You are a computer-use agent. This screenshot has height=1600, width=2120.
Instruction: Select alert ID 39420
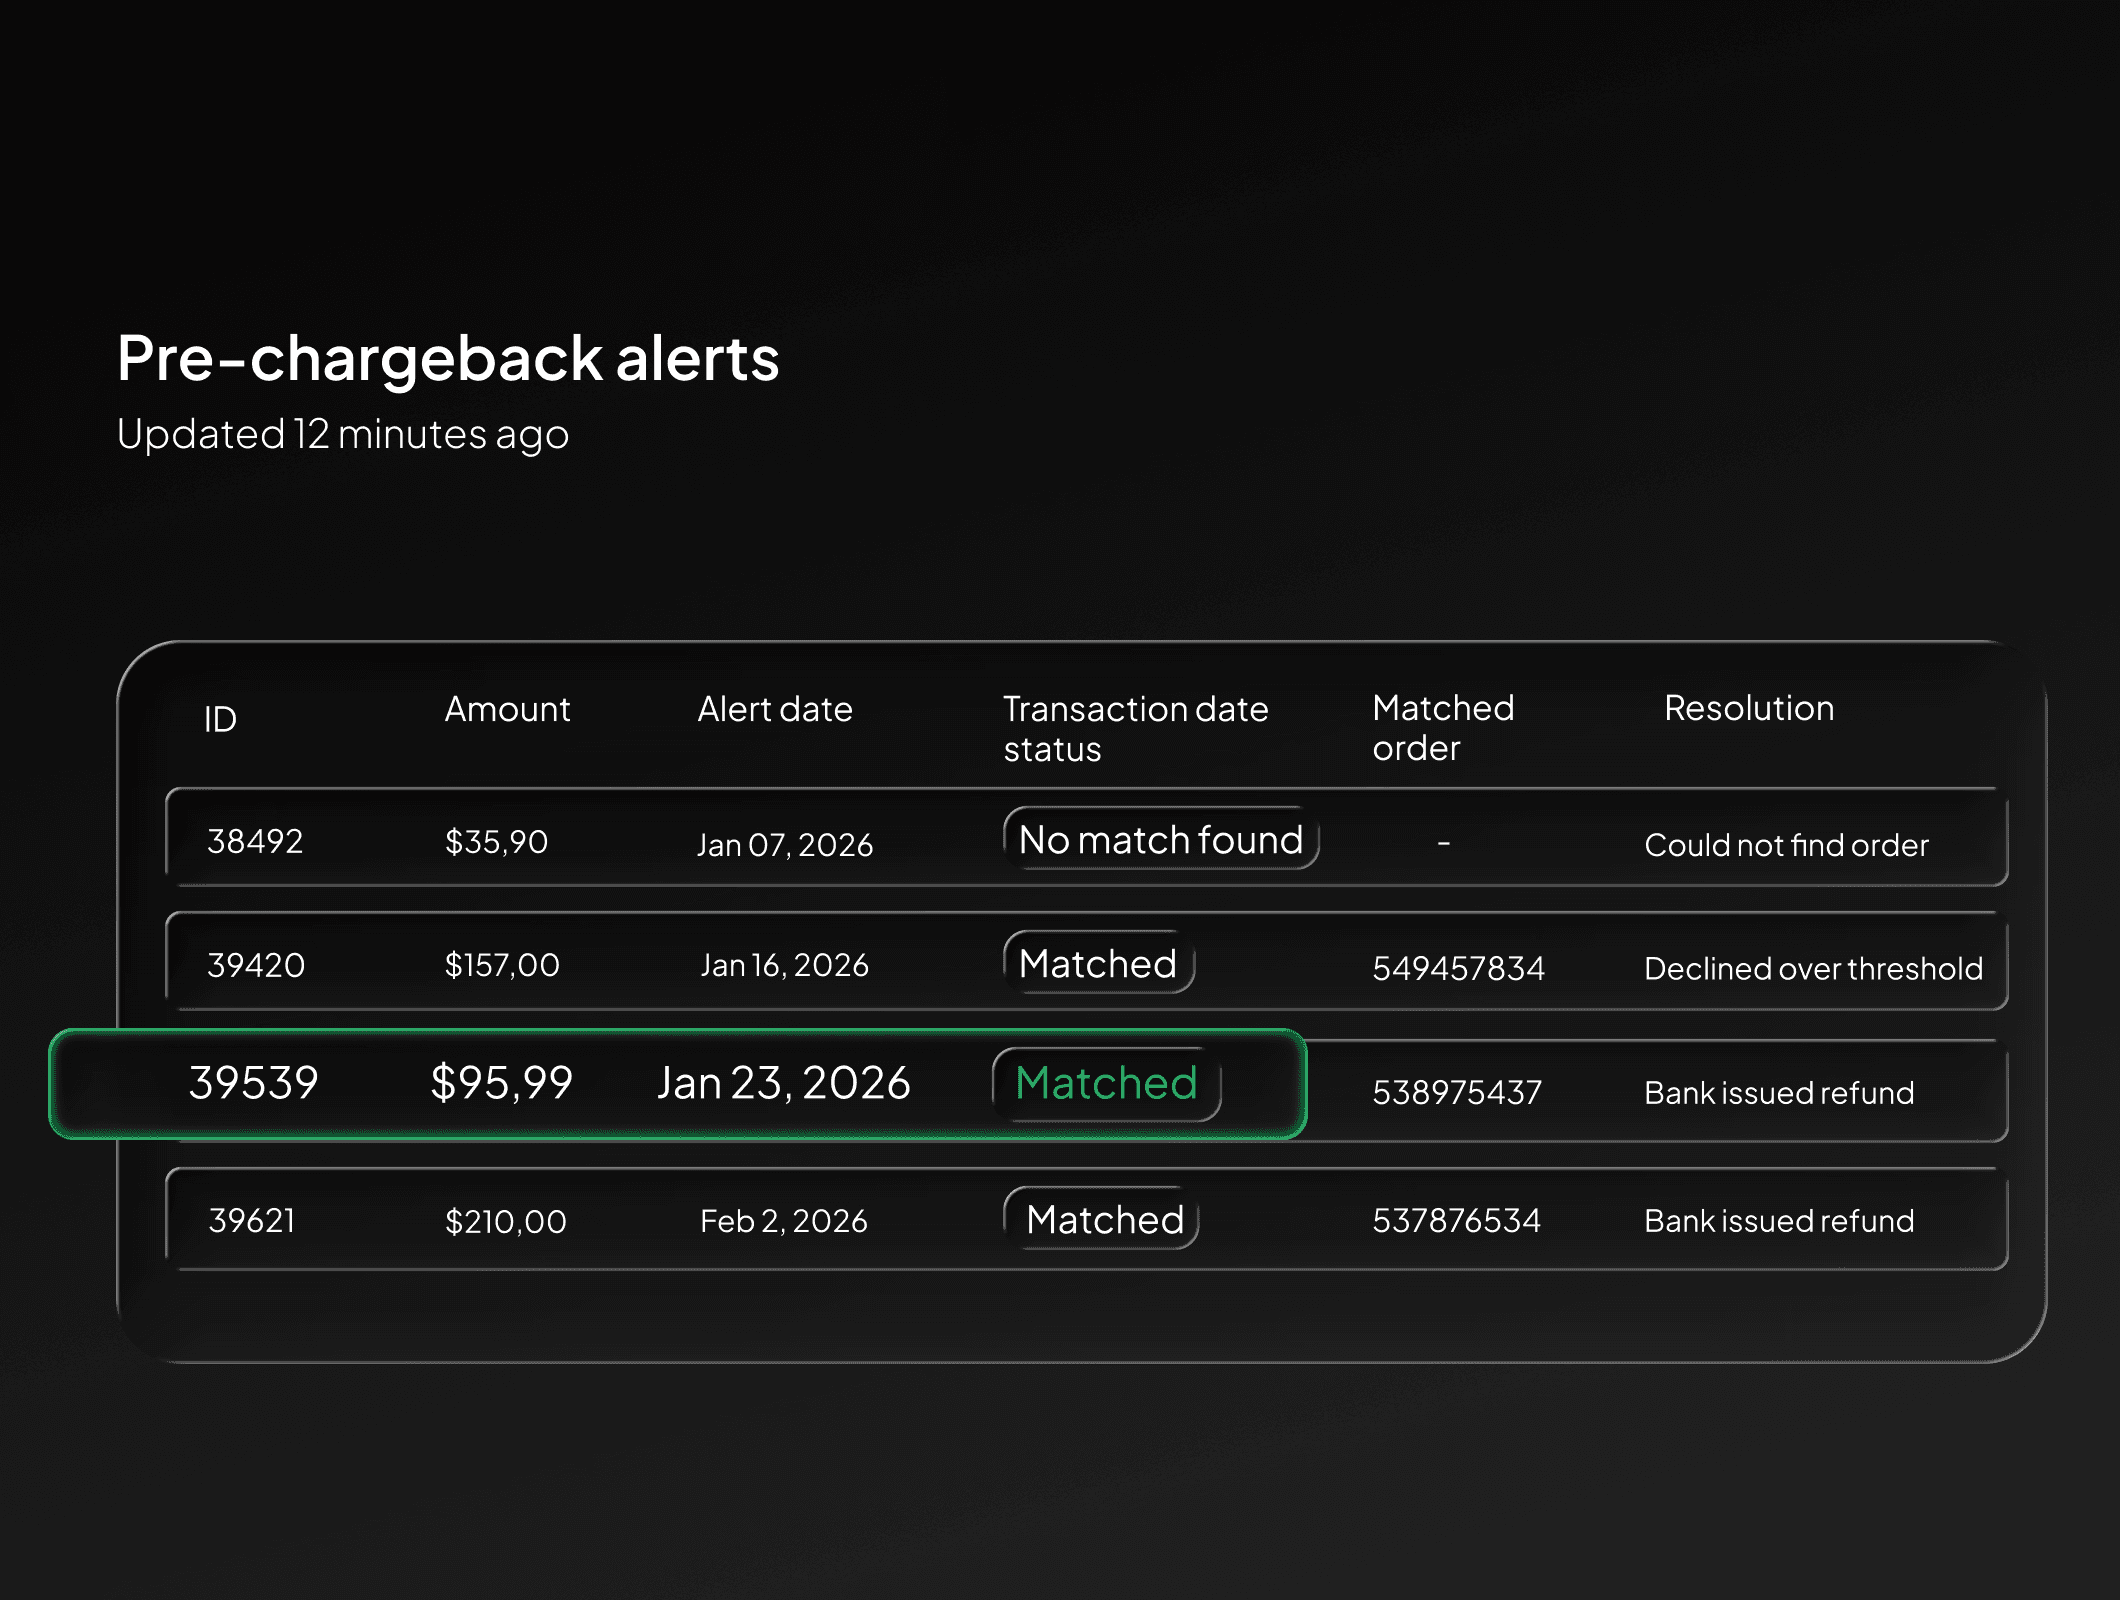pos(256,965)
